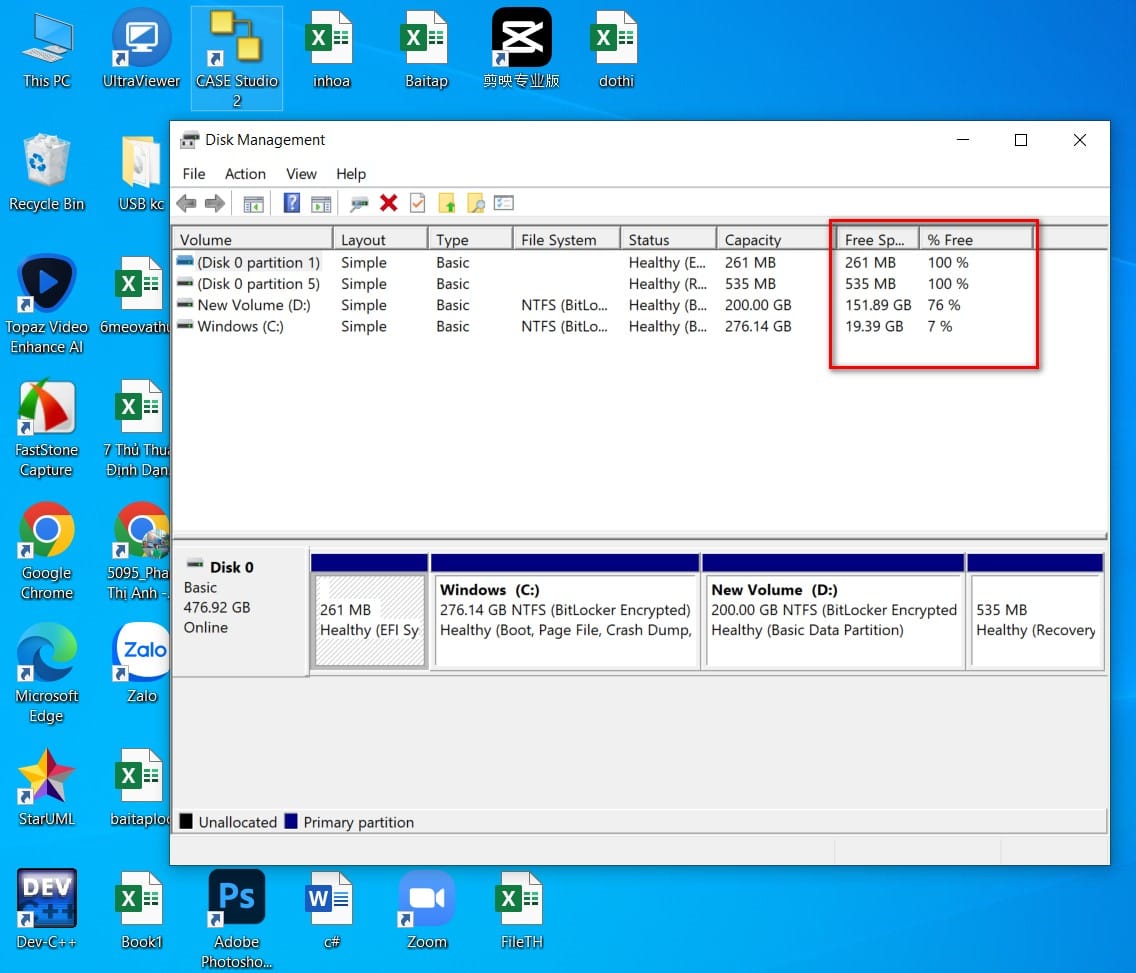Select the Windows (C:) partition block

pos(565,611)
